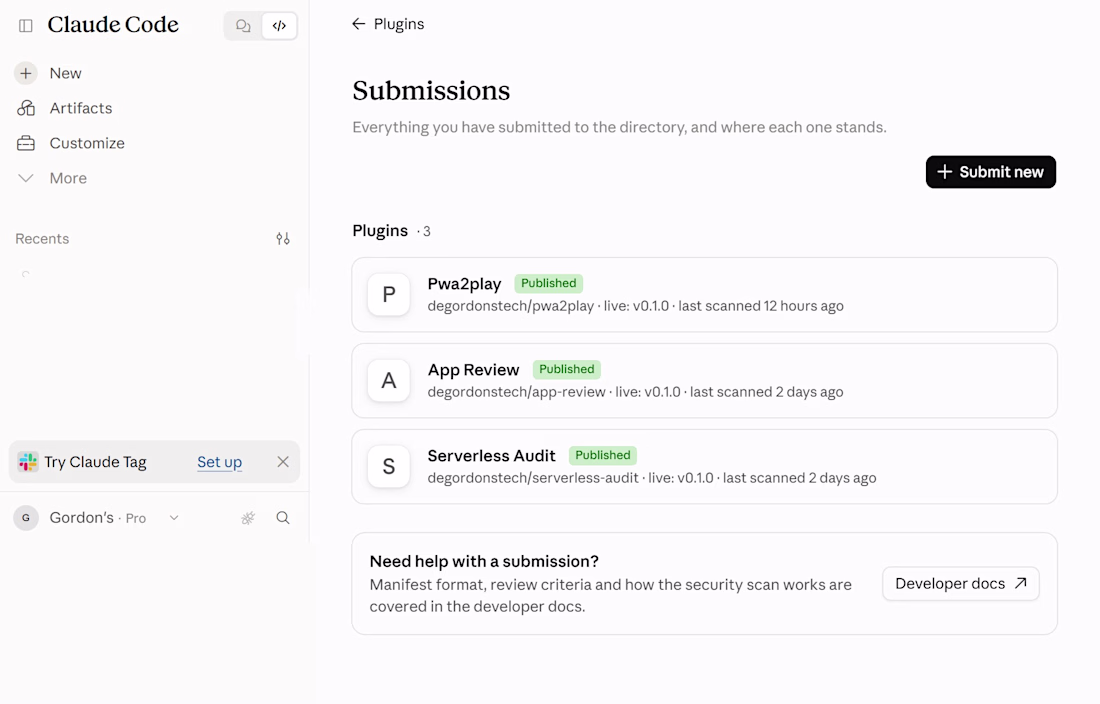1100x704 pixels.
Task: Switch to code mode toggle
Action: 279,26
